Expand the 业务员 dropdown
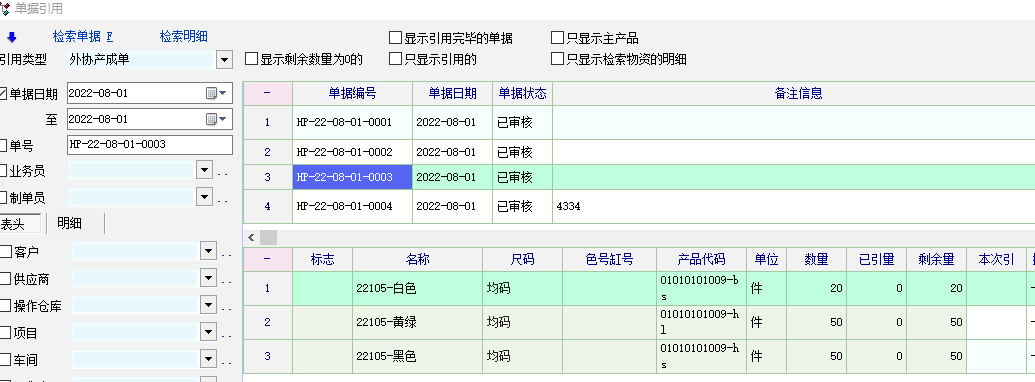This screenshot has width=1035, height=382. [x=205, y=170]
